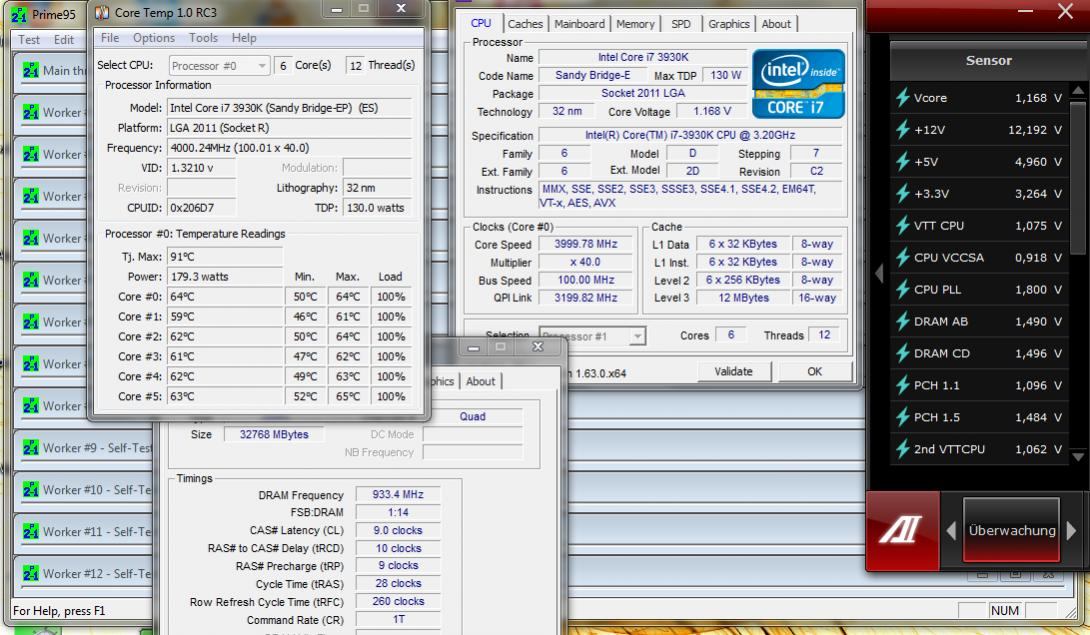The image size is (1090, 635).
Task: Click the Cores count field in Core Temp
Action: pos(282,65)
